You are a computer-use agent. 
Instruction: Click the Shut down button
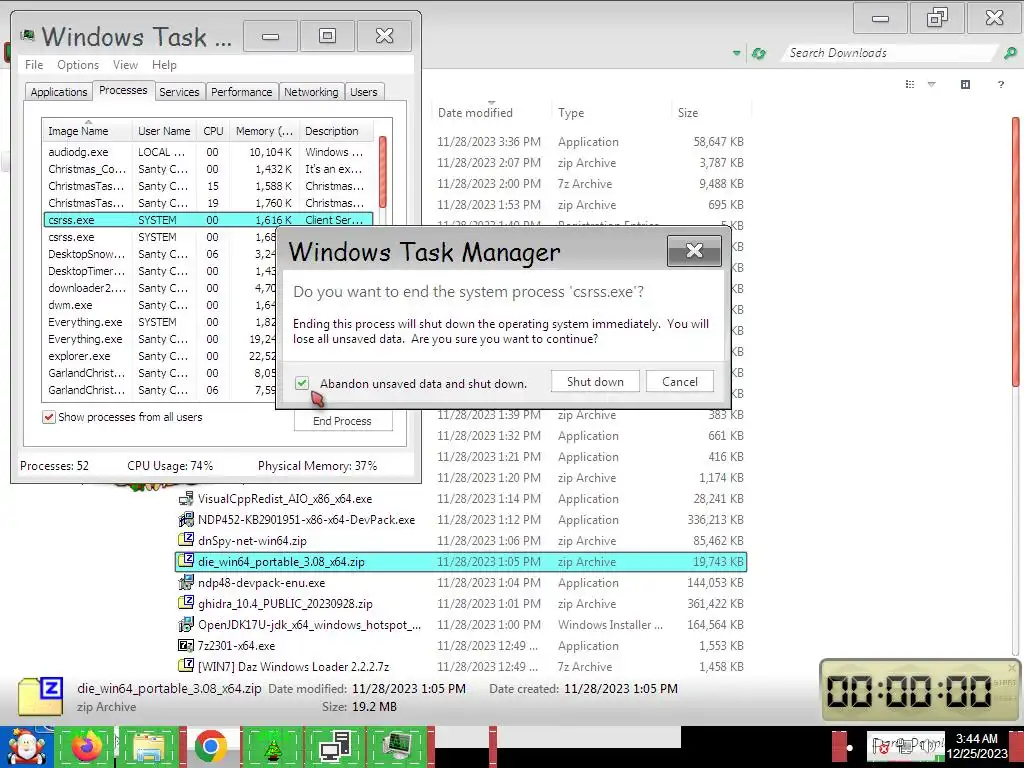coord(595,381)
